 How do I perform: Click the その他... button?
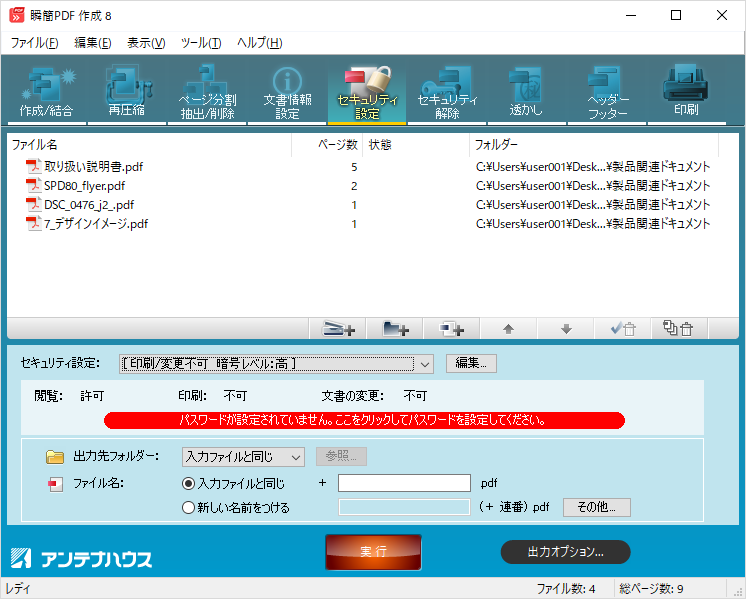point(597,507)
